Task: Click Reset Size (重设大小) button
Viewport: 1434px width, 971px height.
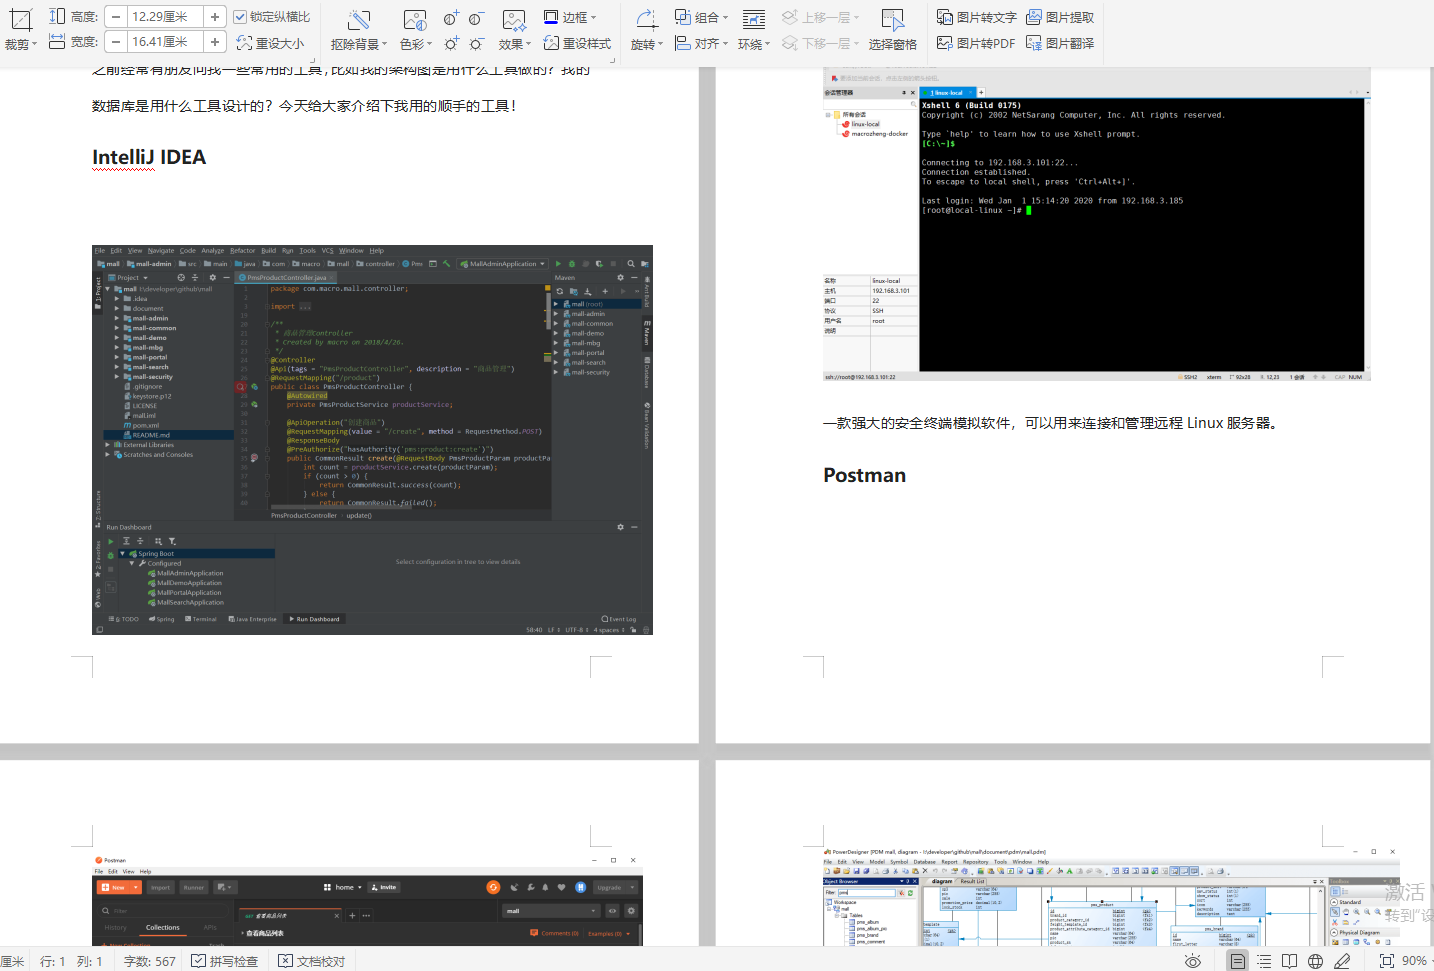Action: click(x=271, y=43)
